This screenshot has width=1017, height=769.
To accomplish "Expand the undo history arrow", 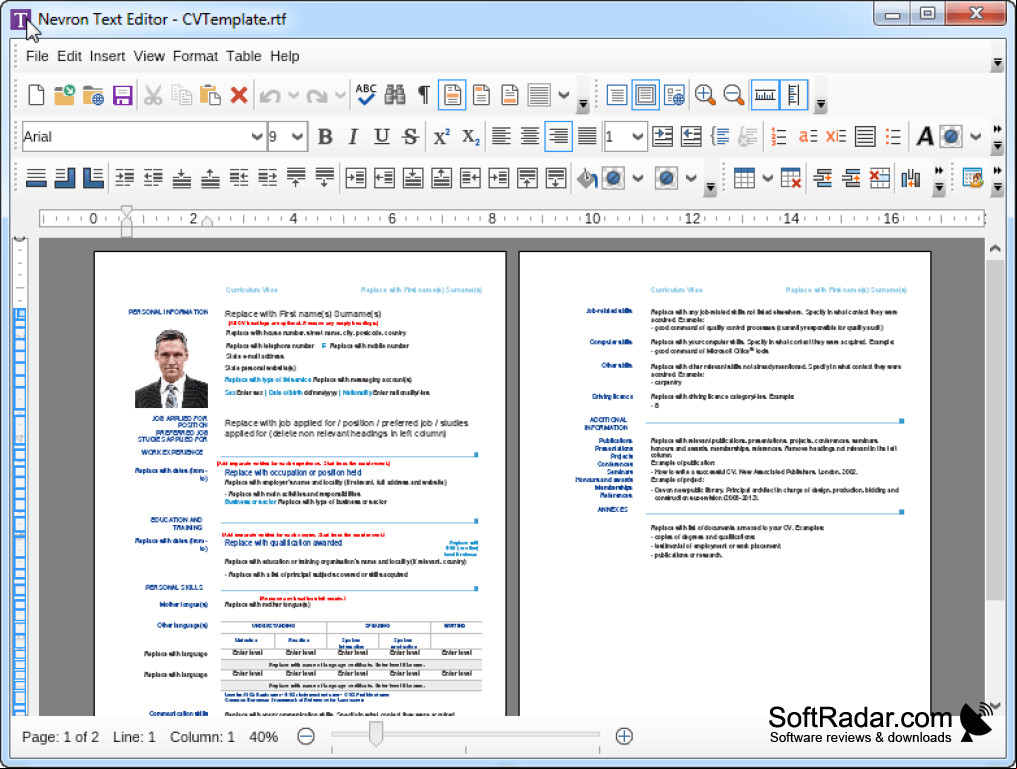I will point(293,95).
